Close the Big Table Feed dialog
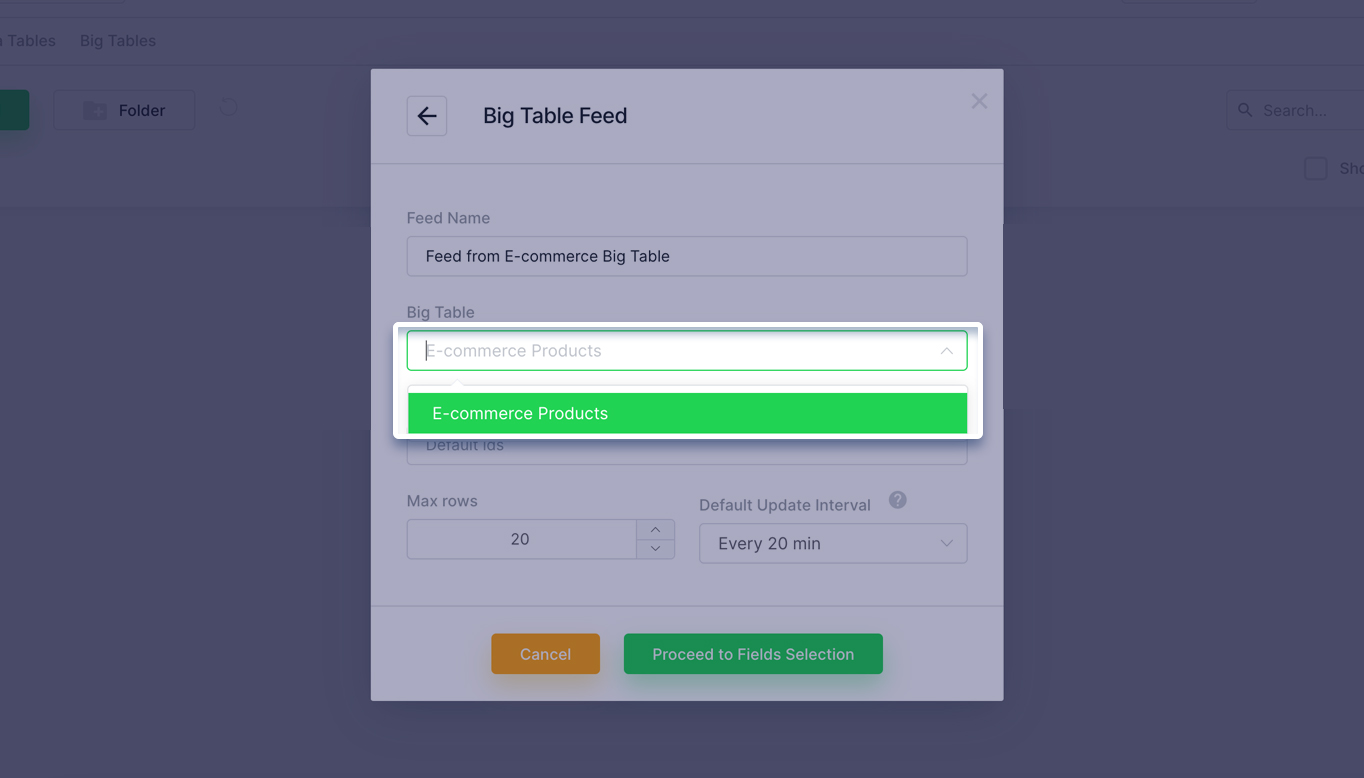The height and width of the screenshot is (778, 1364). [x=979, y=101]
